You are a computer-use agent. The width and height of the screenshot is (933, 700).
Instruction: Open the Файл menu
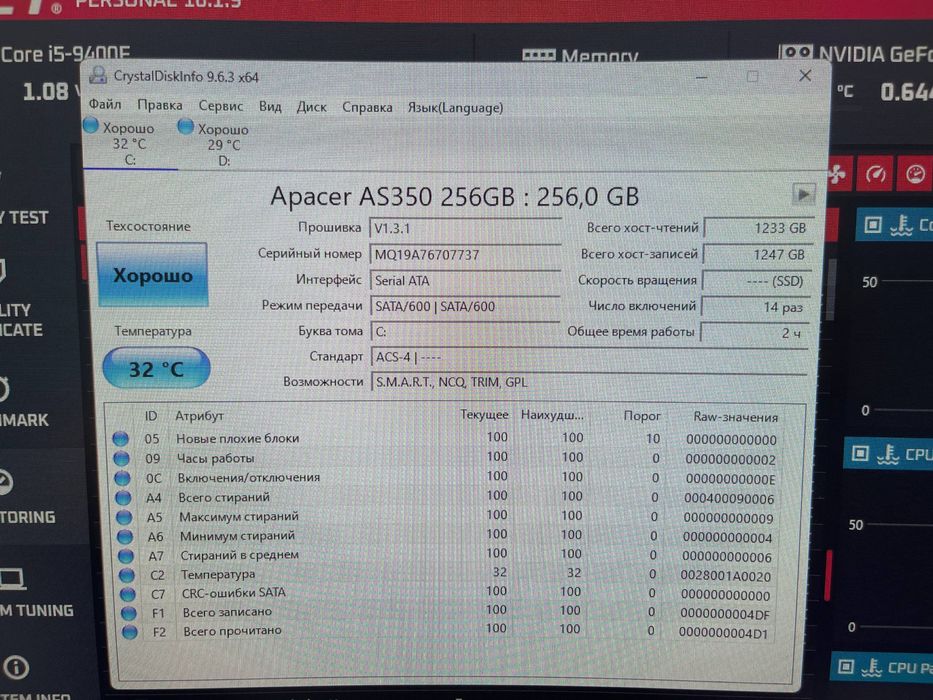[105, 105]
